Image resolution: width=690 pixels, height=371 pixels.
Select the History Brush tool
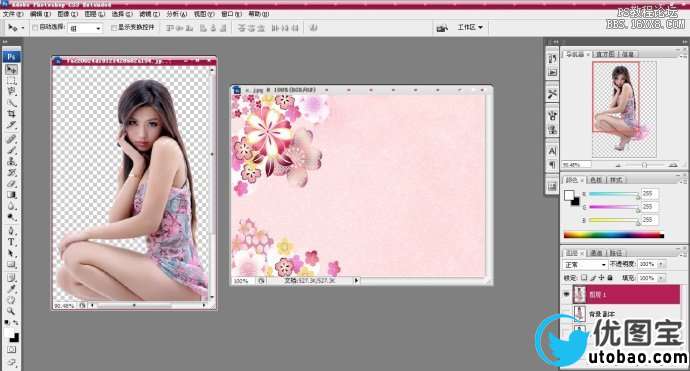(11, 172)
